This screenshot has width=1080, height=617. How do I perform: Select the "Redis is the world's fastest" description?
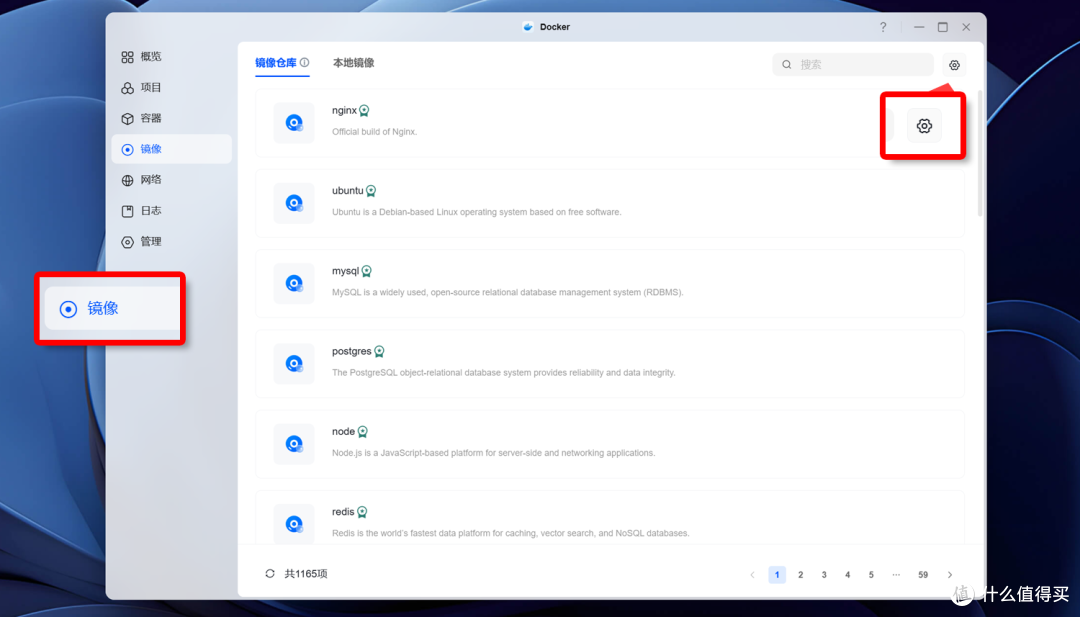point(510,533)
